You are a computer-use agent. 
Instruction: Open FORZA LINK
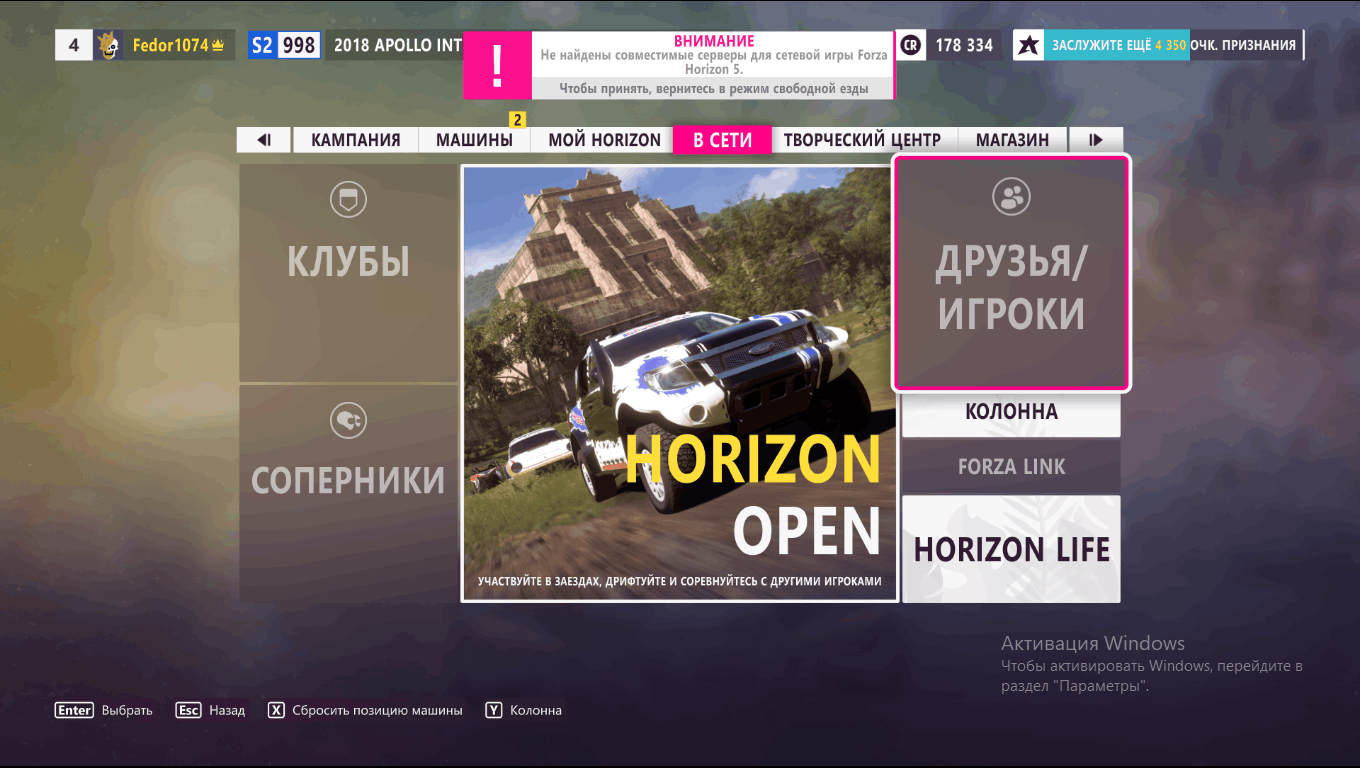tap(1011, 466)
